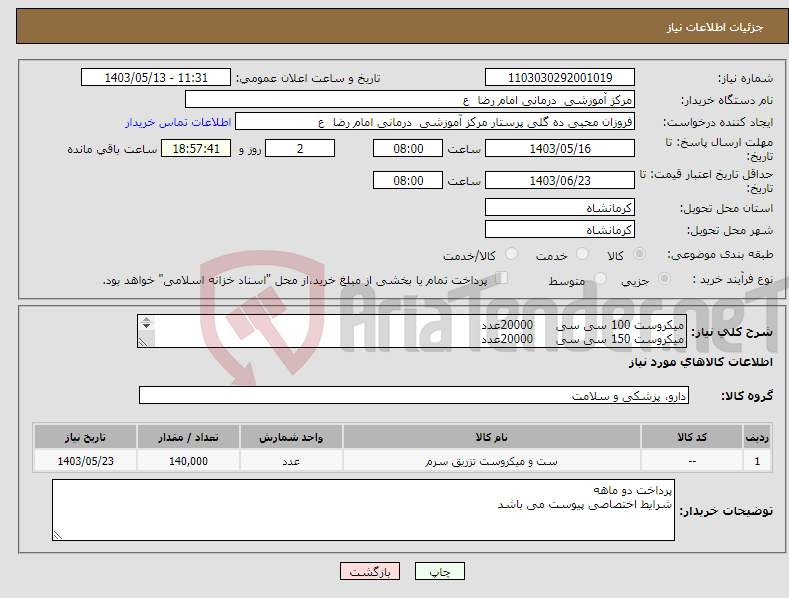This screenshot has width=789, height=598.
Task: Select the کالا/خدمت radio button
Action: (511, 254)
